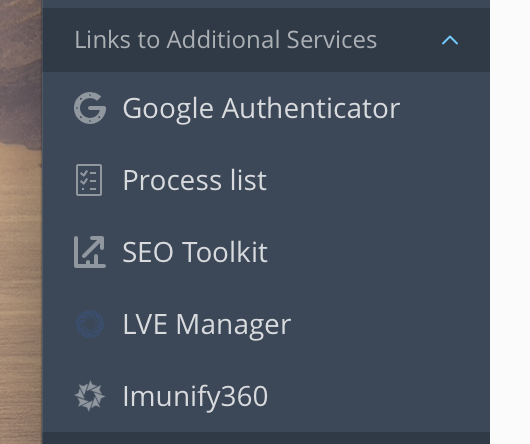Click empty space right of Process list label
Screen dimensions: 530x444
[379, 180]
